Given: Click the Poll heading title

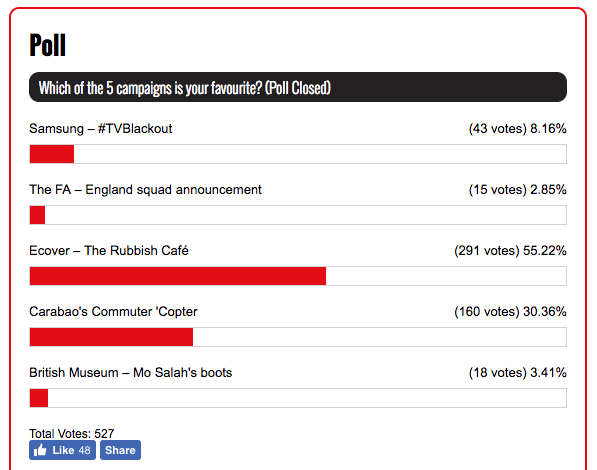Looking at the screenshot, I should pos(48,45).
